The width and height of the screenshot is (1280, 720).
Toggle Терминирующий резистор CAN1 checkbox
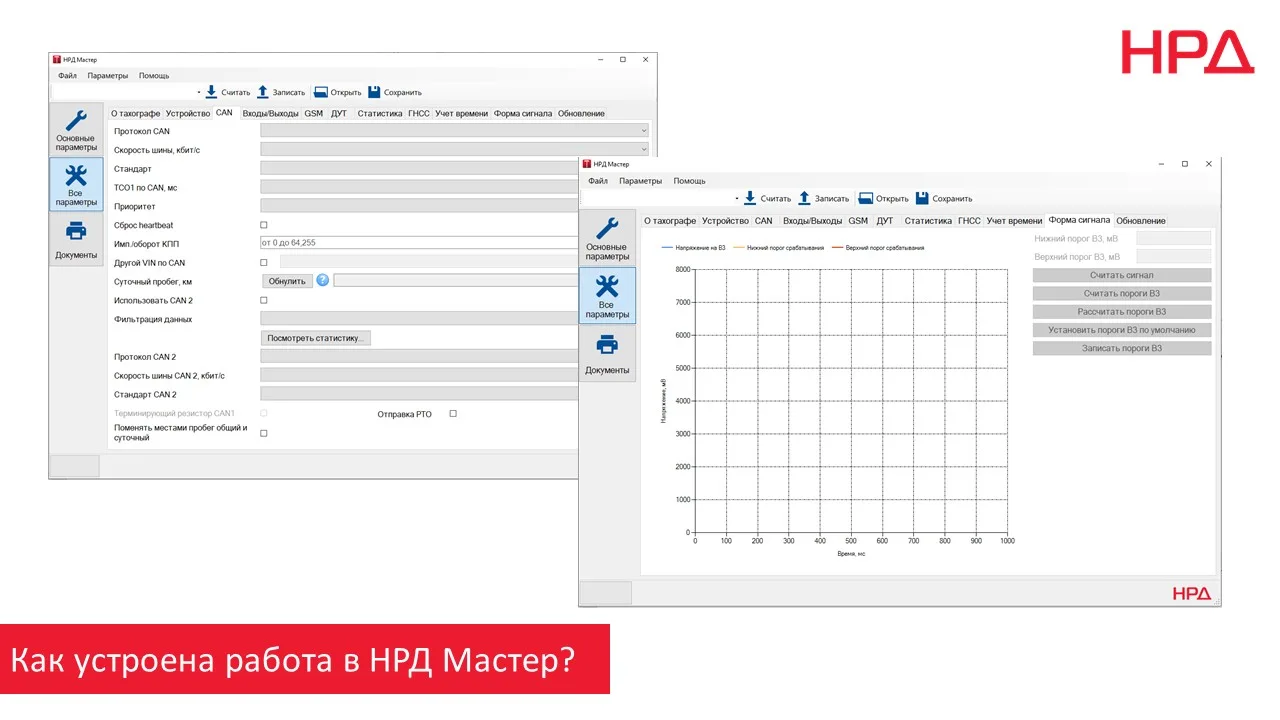[264, 412]
